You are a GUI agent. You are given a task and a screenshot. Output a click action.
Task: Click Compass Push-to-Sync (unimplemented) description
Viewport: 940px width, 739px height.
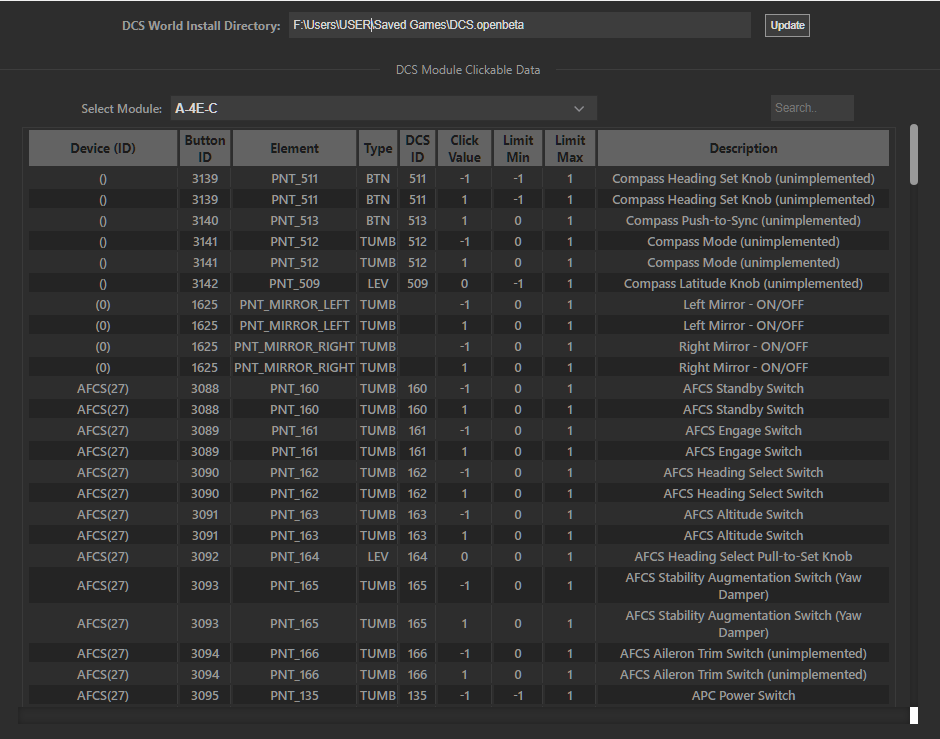pyautogui.click(x=743, y=221)
